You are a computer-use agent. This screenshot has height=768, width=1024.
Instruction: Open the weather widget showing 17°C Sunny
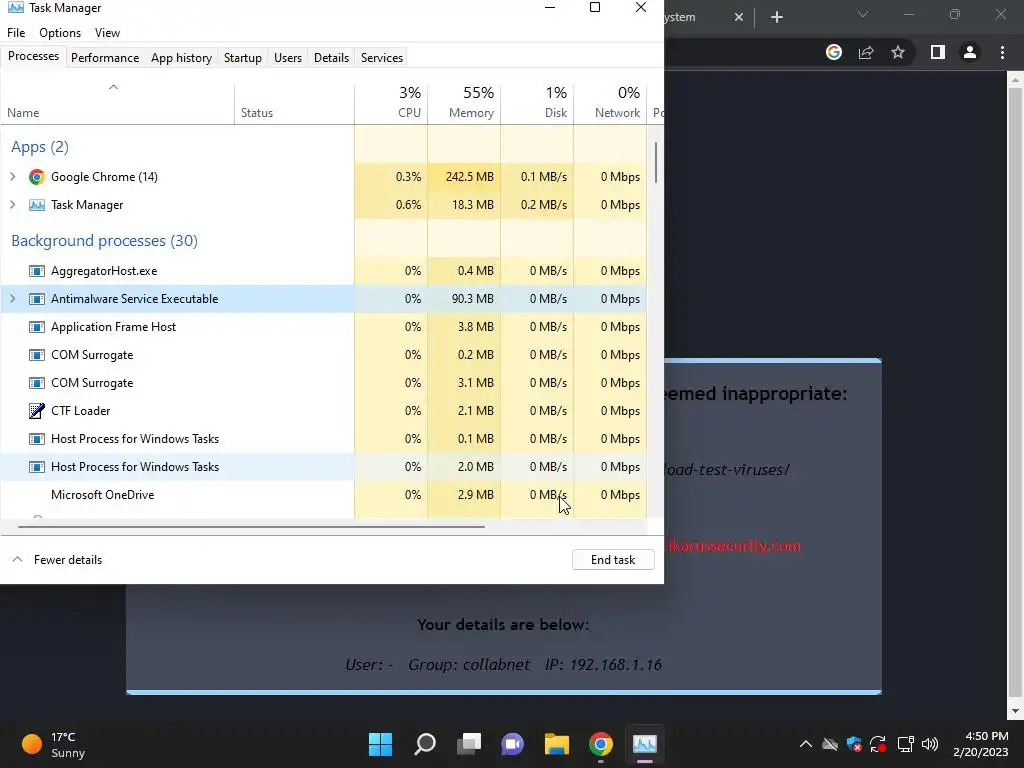pyautogui.click(x=54, y=744)
